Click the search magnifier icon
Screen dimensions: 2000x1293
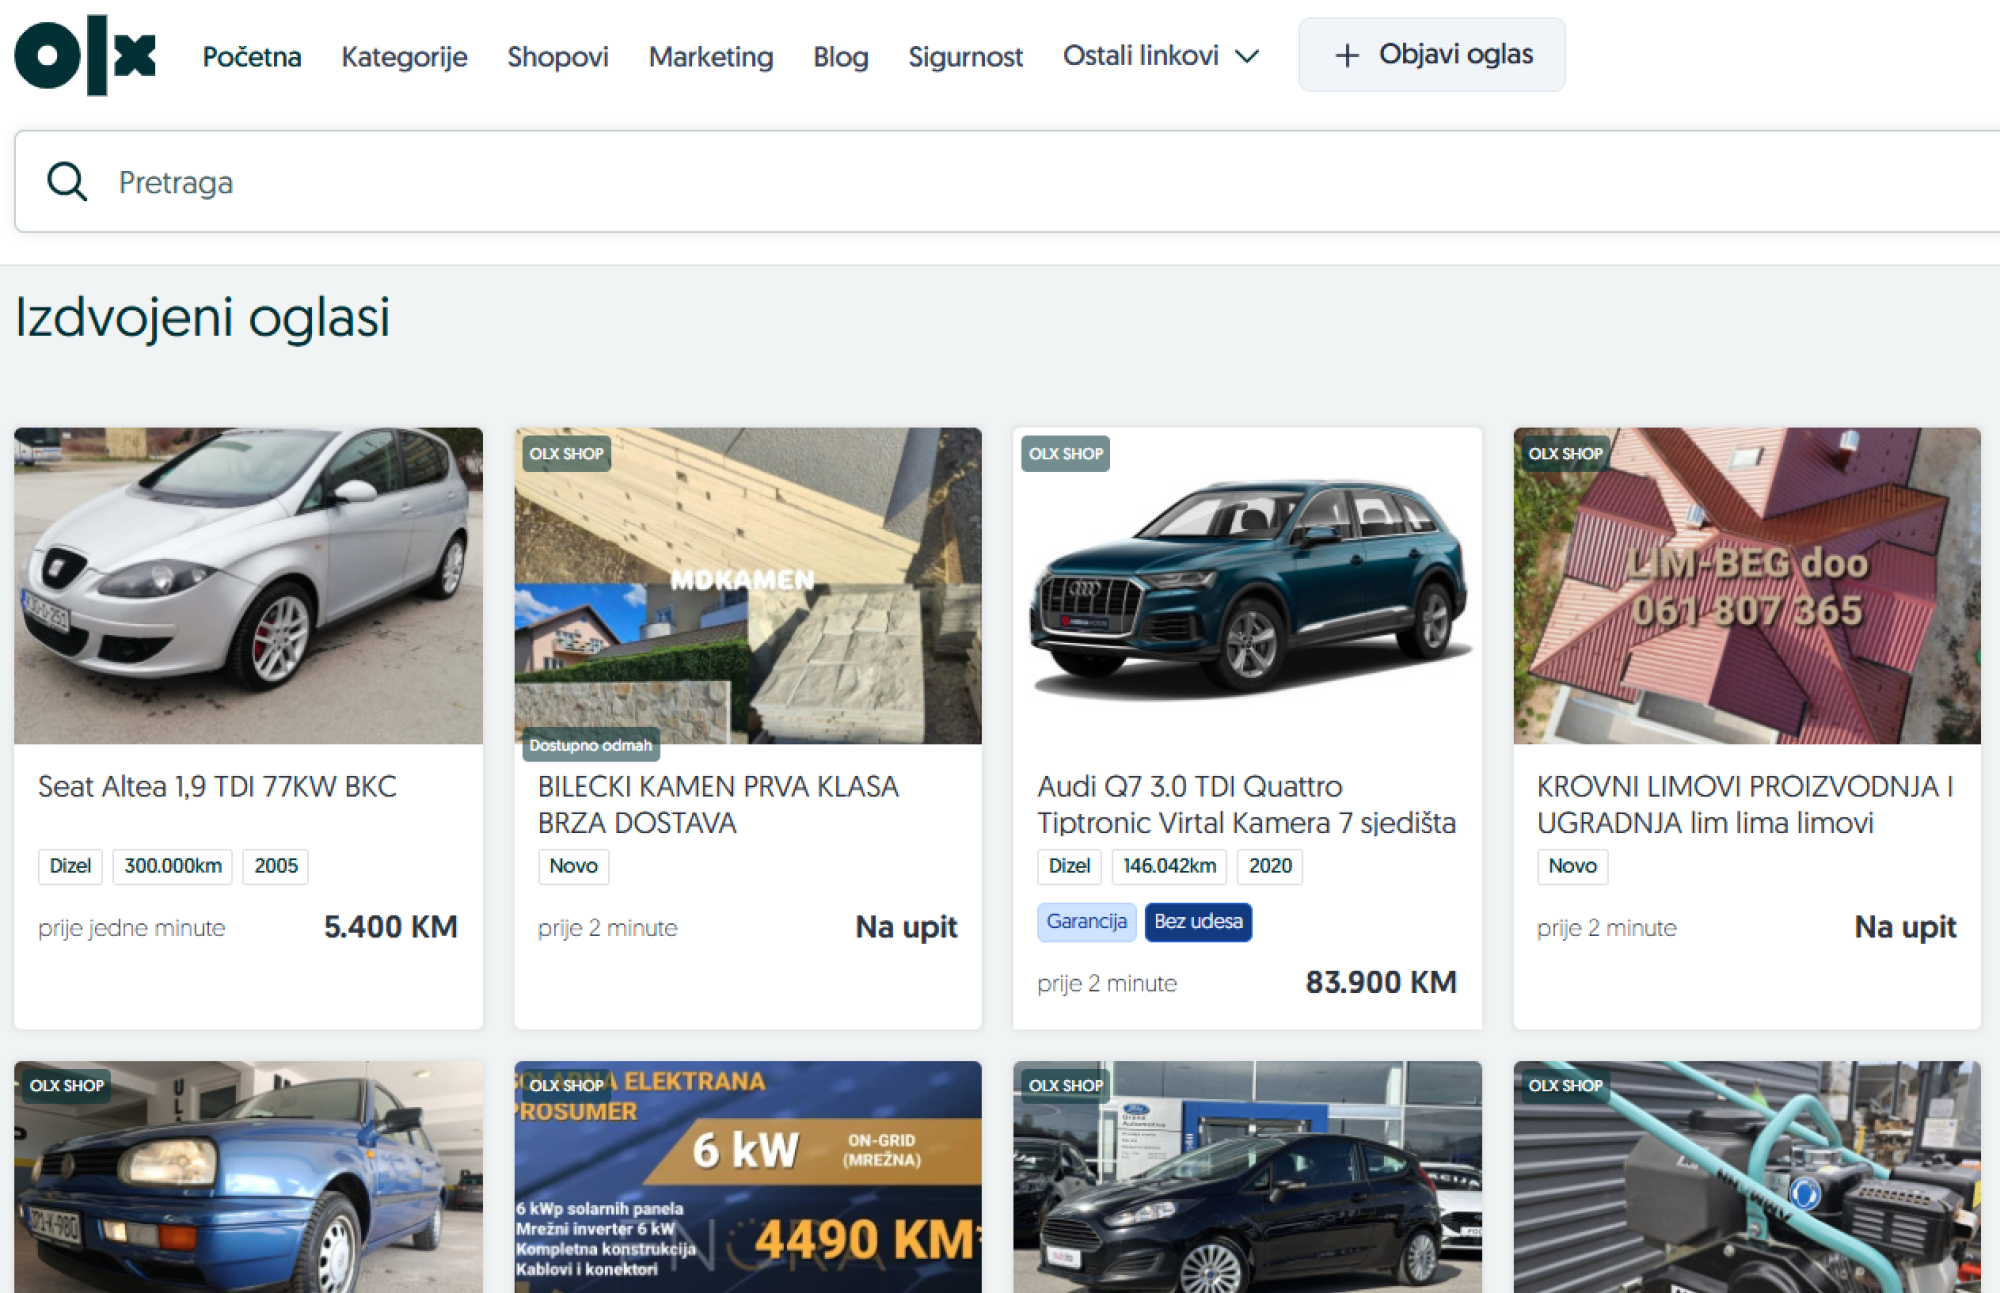click(x=67, y=182)
